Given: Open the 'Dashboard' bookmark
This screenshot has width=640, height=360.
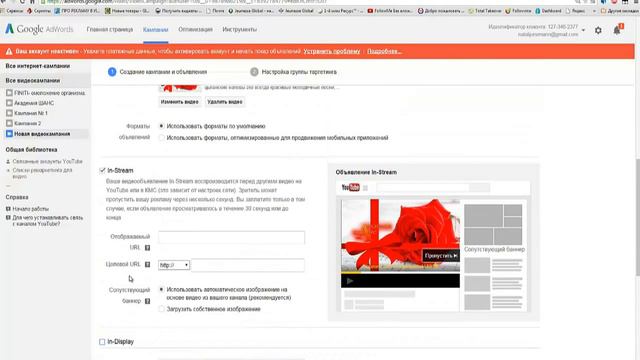Looking at the screenshot, I should click(x=549, y=11).
